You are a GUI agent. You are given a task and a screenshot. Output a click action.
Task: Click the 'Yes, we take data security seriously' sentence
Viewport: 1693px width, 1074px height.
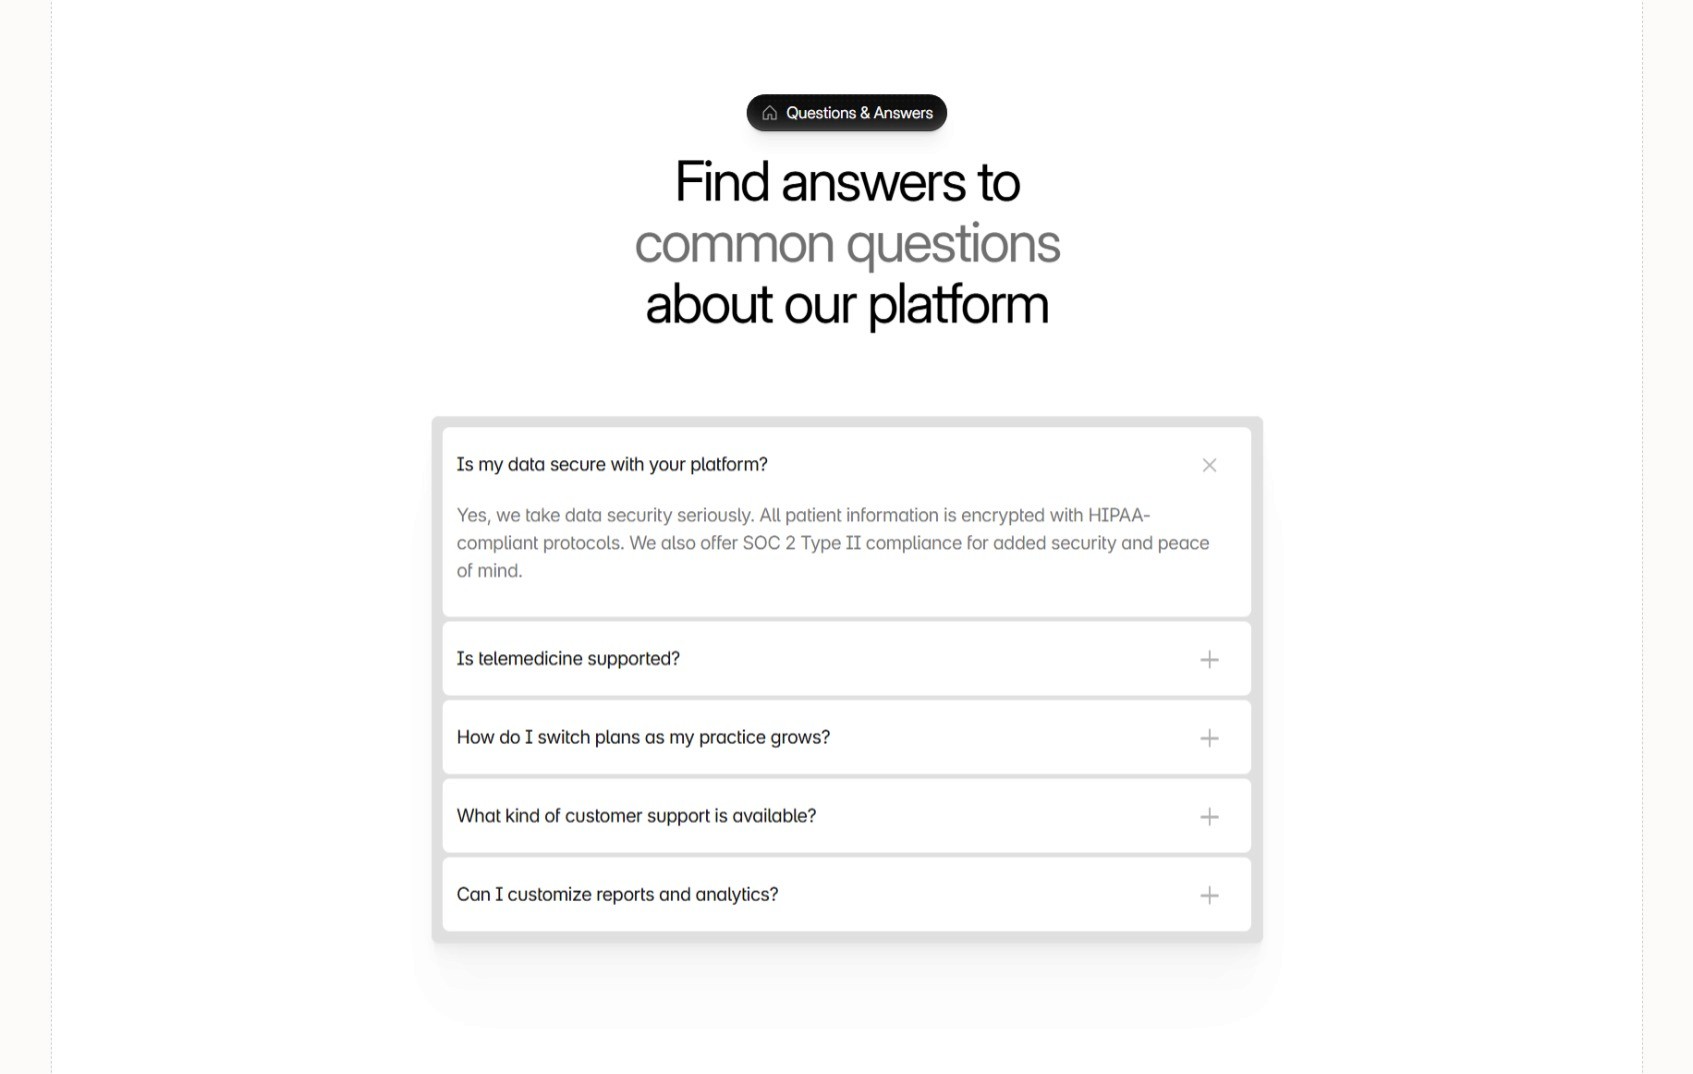click(x=605, y=515)
